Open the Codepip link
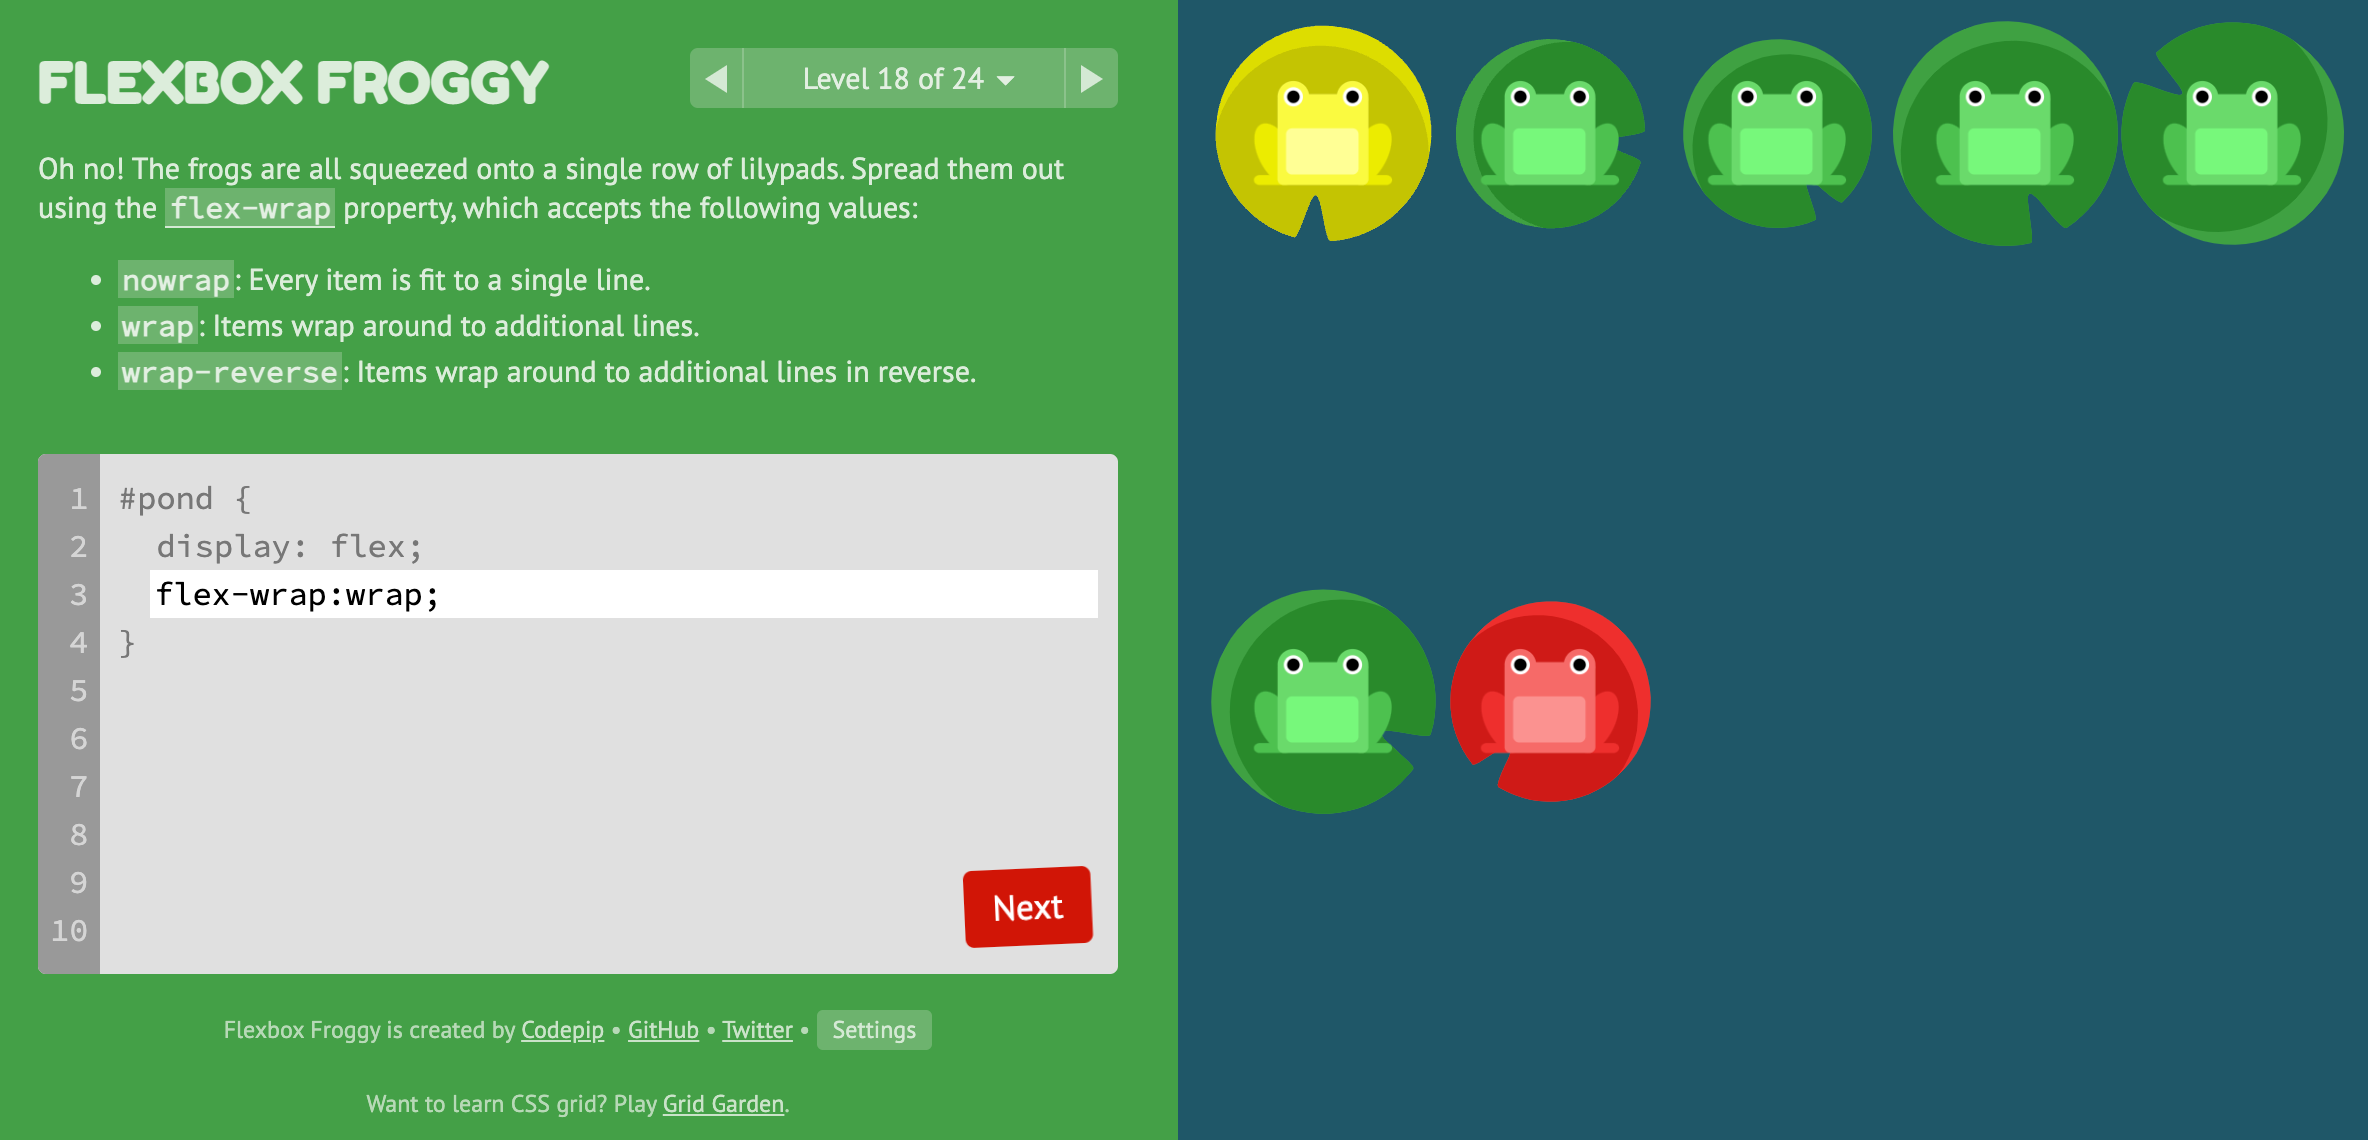This screenshot has width=2368, height=1140. coord(562,1030)
